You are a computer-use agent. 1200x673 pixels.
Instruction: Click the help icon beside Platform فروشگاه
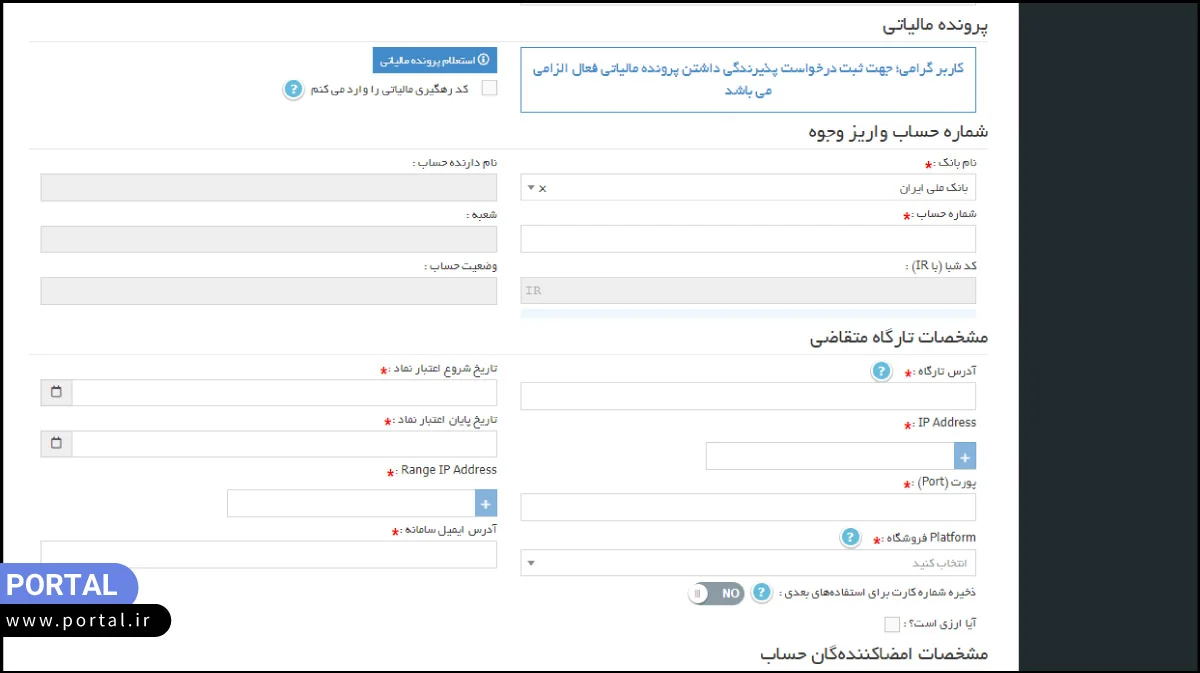pos(849,537)
